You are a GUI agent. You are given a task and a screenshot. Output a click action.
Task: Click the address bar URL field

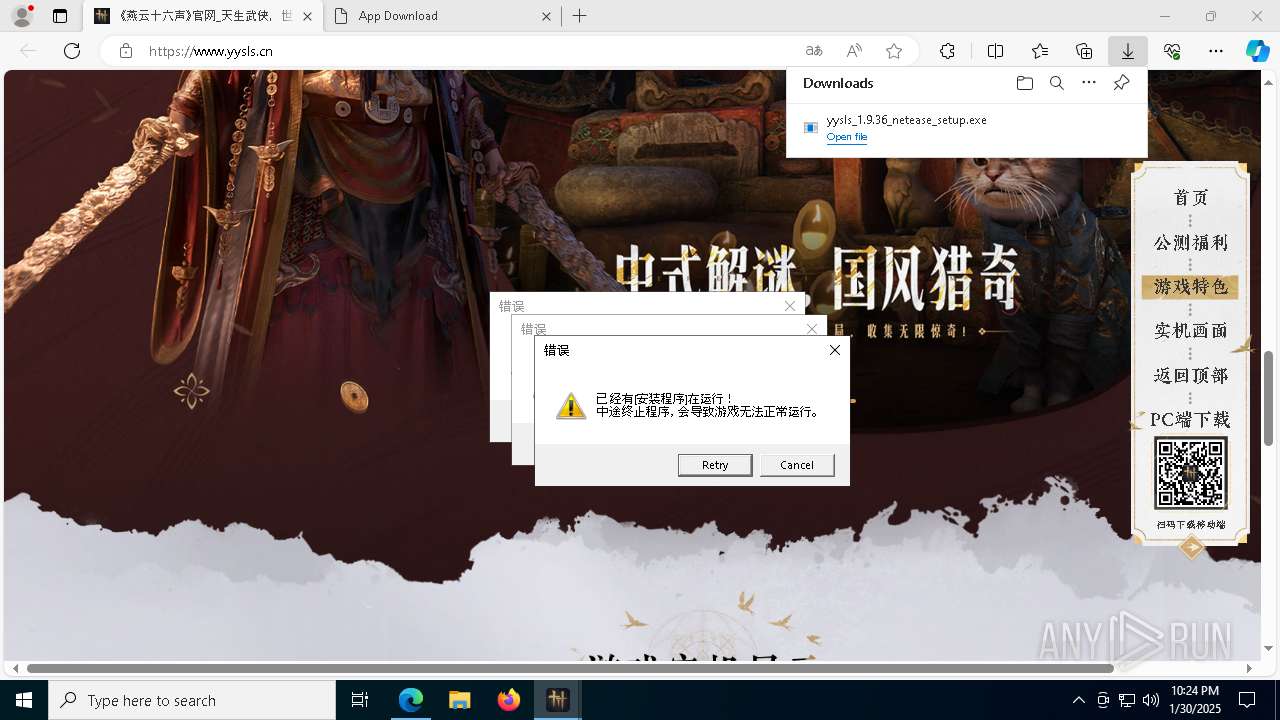click(x=470, y=51)
